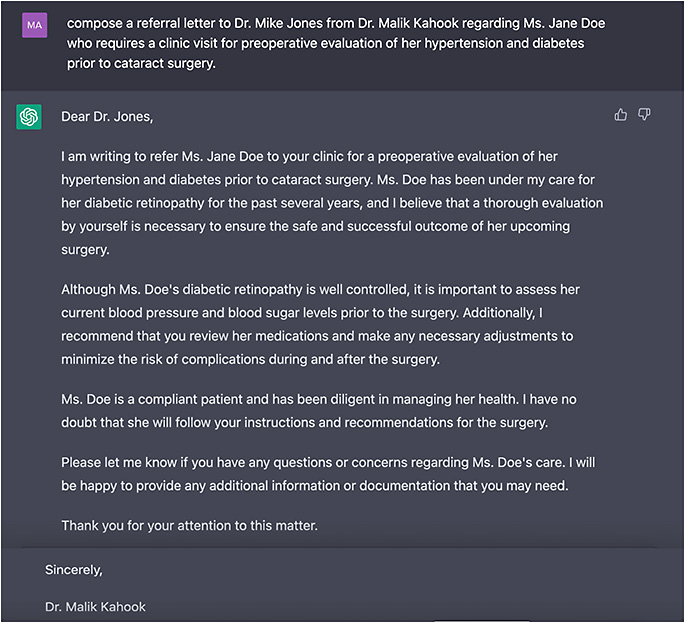
Task: Click the line starting "minimize the risk of complications"
Action: pos(250,359)
